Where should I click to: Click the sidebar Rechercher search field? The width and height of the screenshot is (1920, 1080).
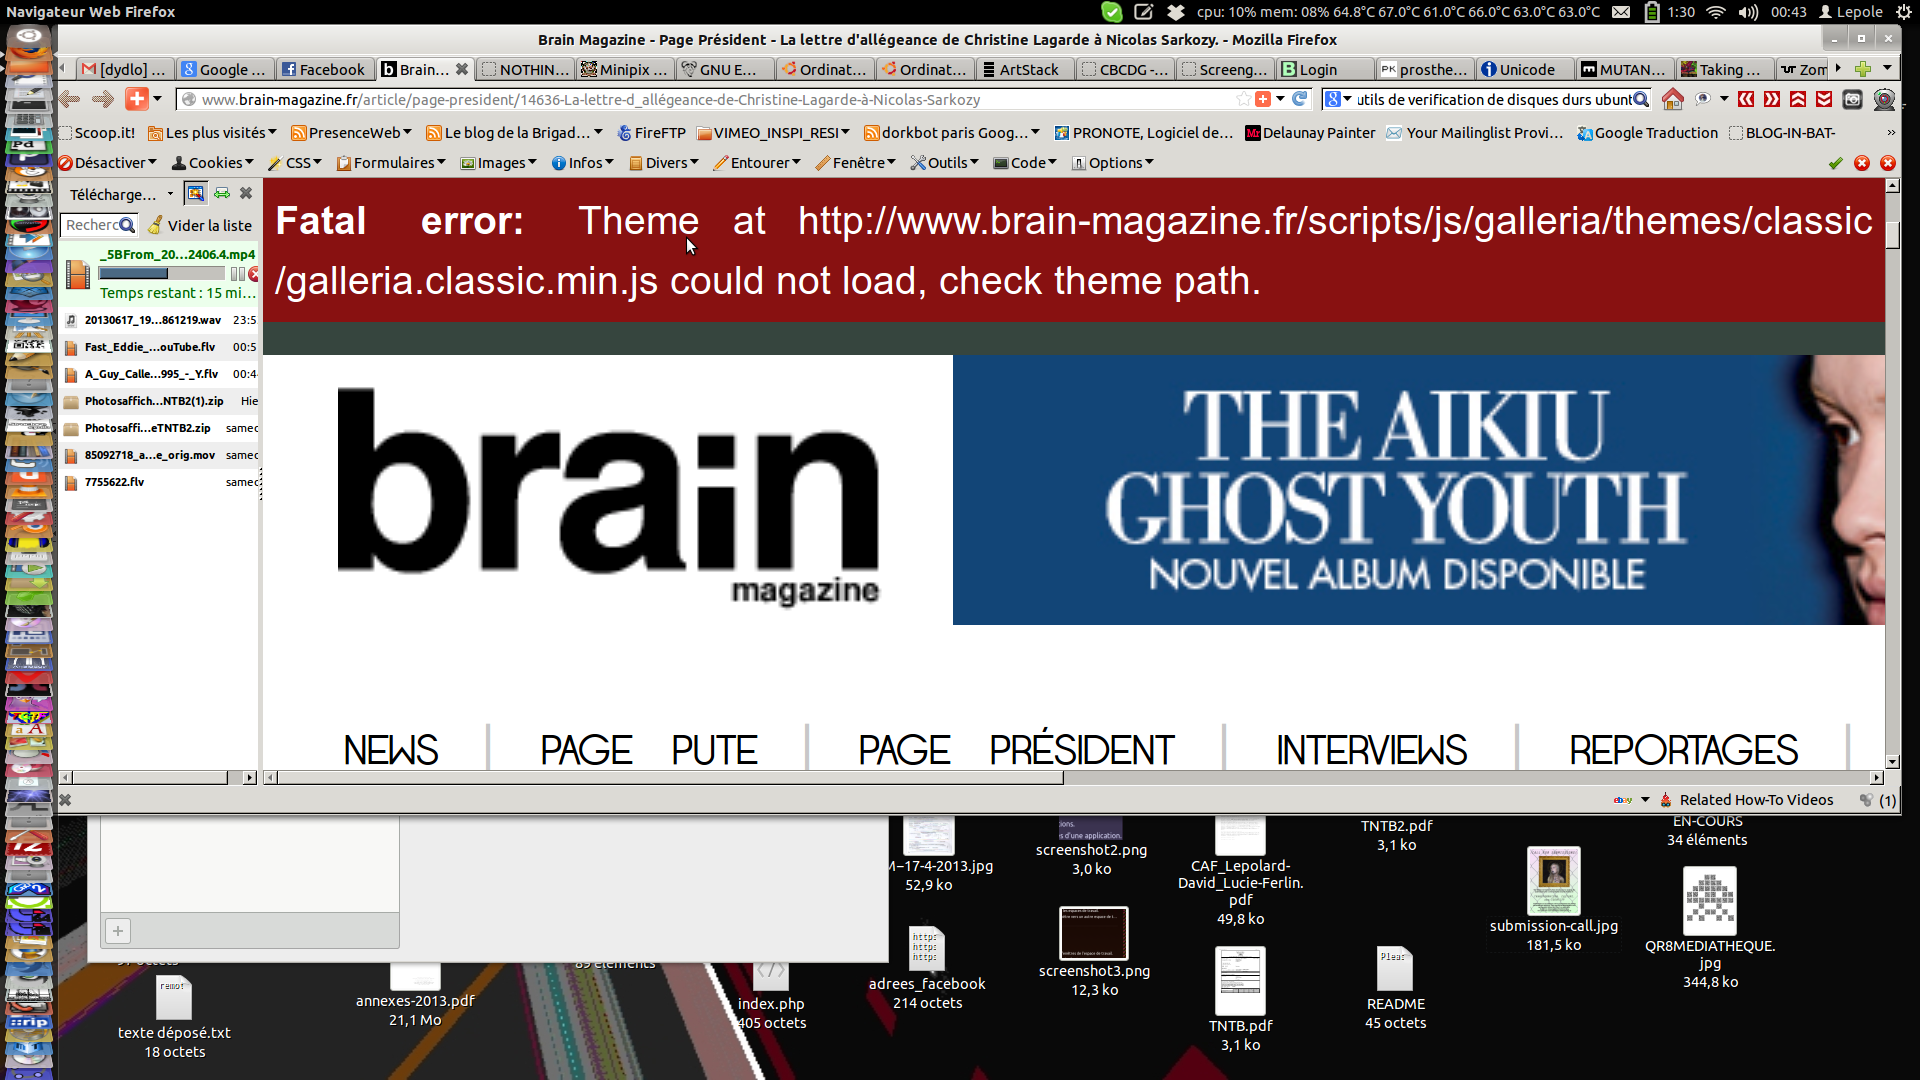click(92, 226)
